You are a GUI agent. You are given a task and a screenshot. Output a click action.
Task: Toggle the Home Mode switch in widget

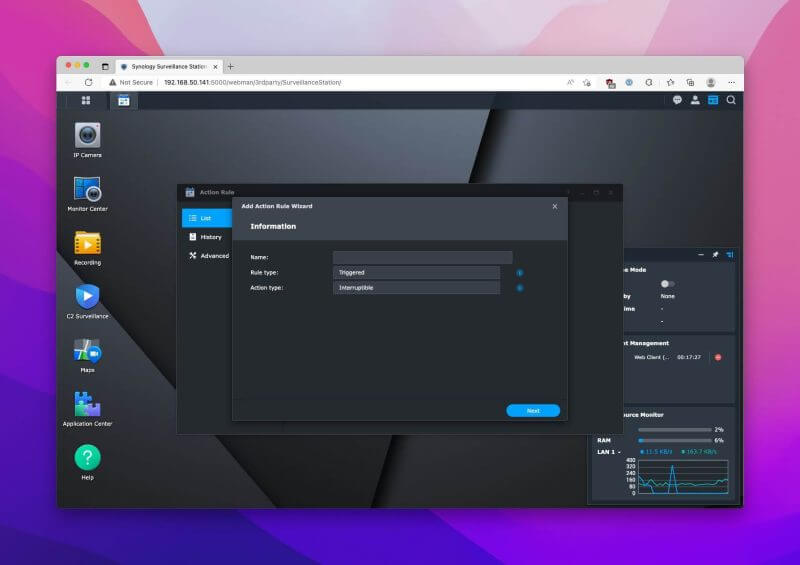(667, 284)
